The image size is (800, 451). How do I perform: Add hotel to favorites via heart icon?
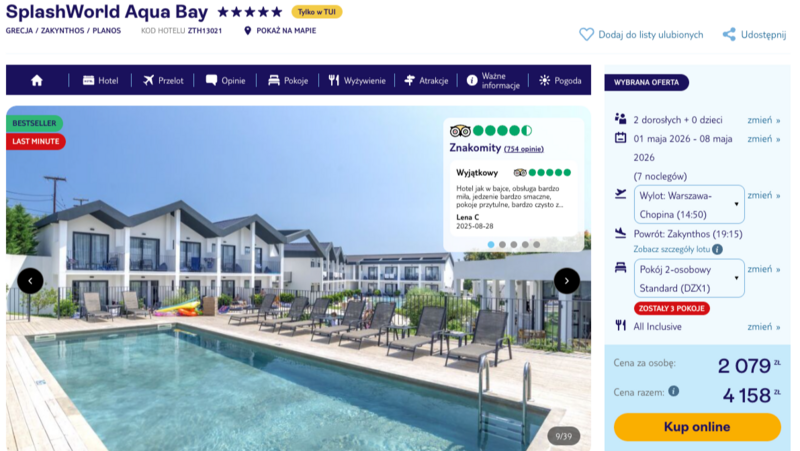tap(586, 34)
